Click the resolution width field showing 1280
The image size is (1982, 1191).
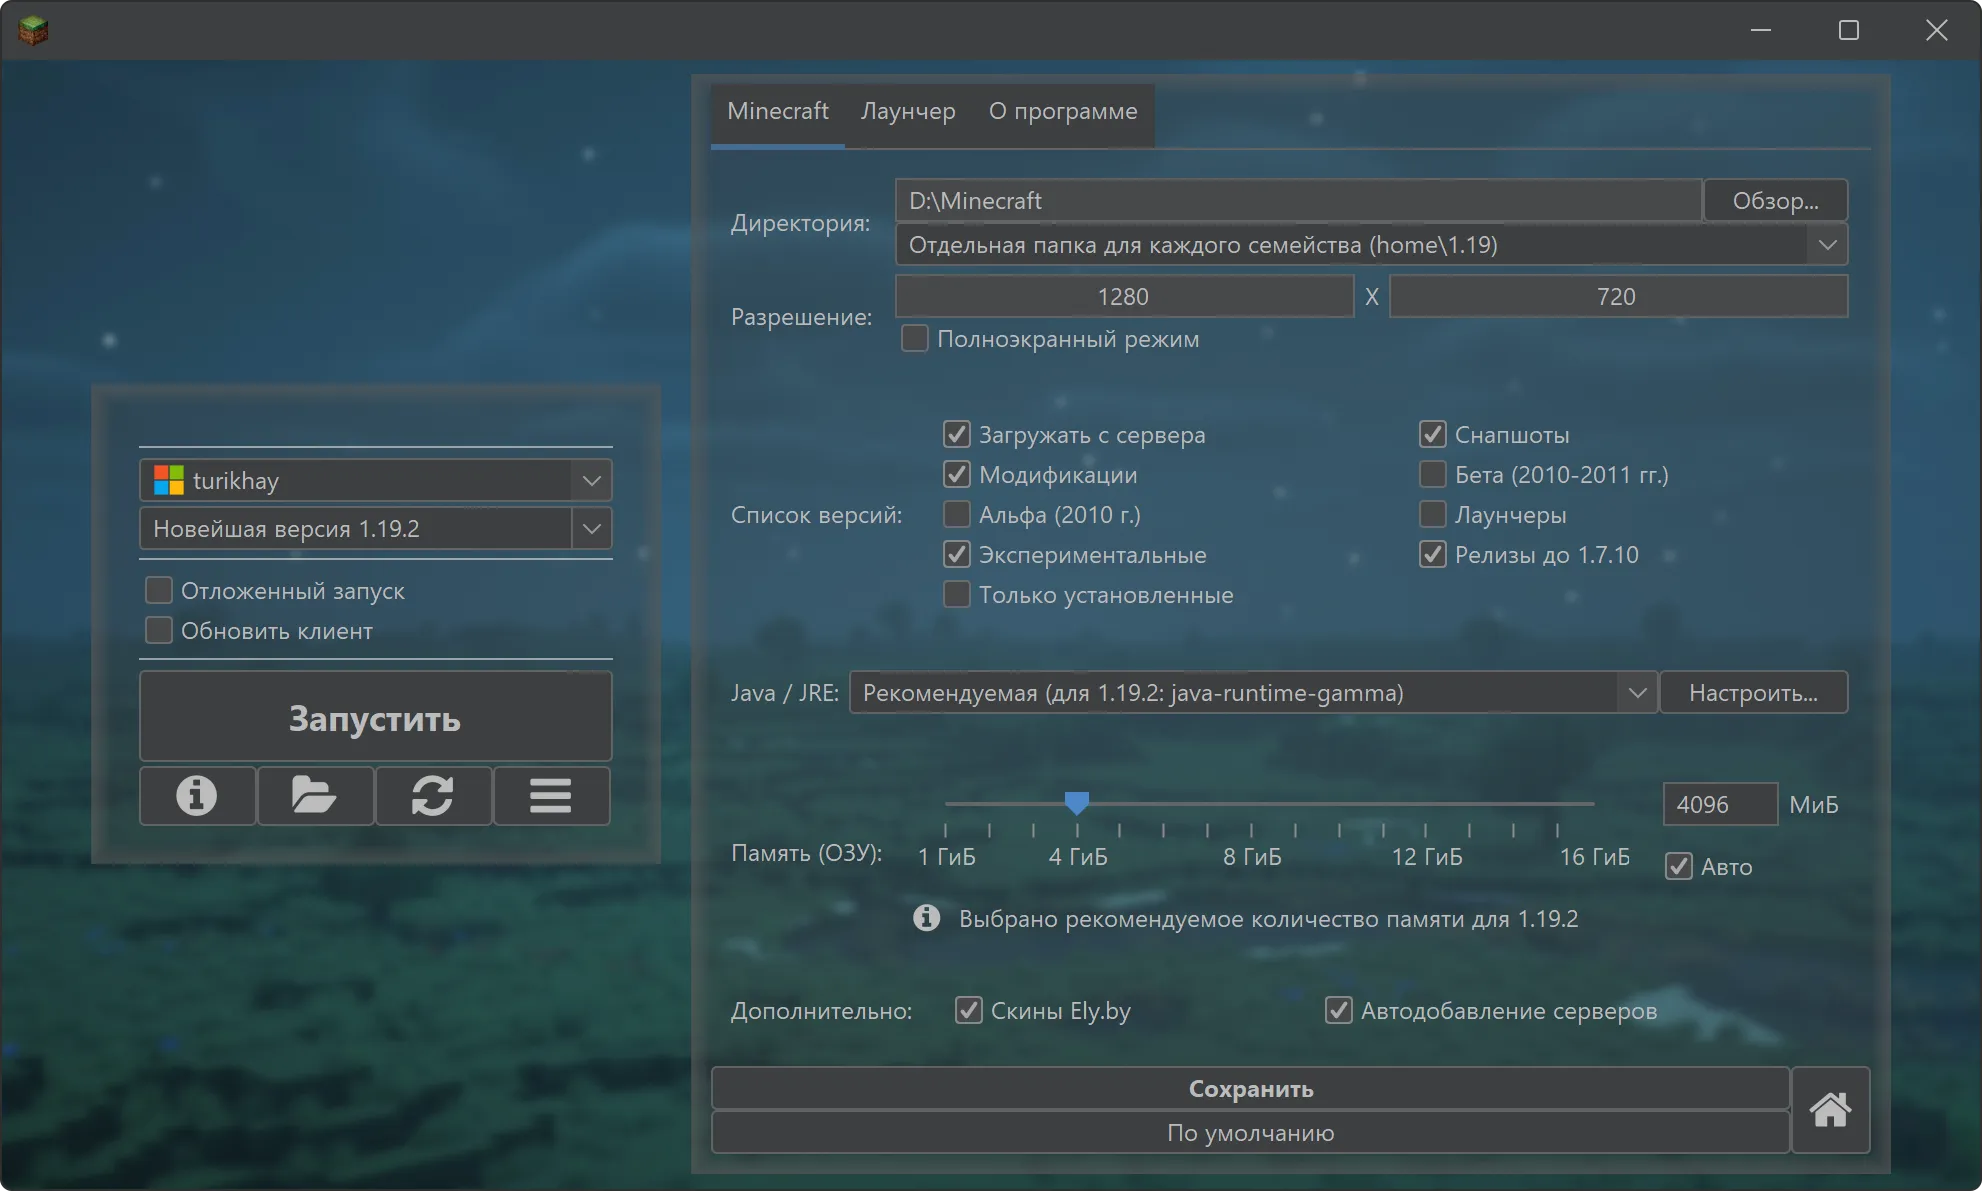pyautogui.click(x=1123, y=296)
